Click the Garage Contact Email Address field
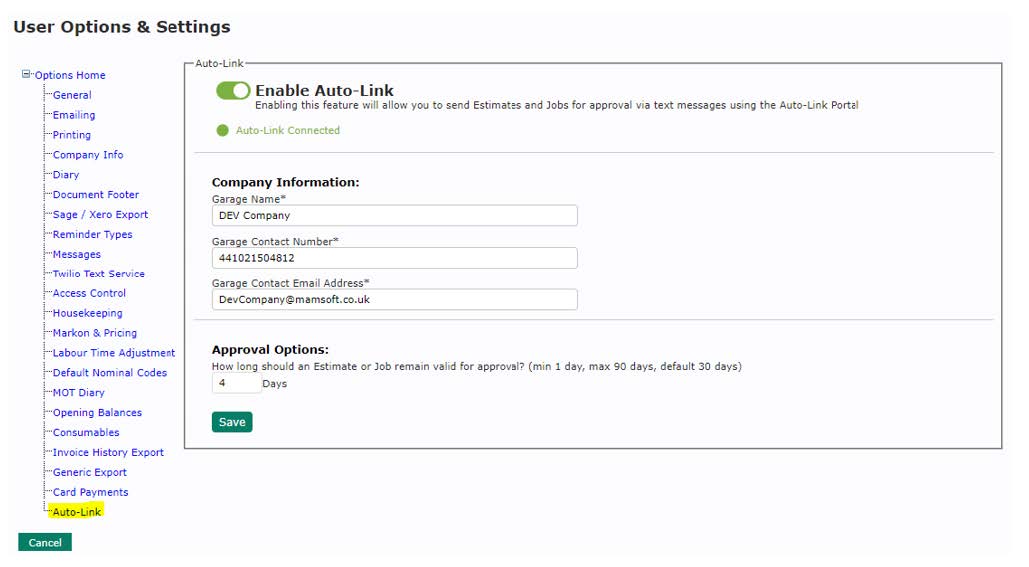This screenshot has height=567, width=1029. tap(394, 299)
